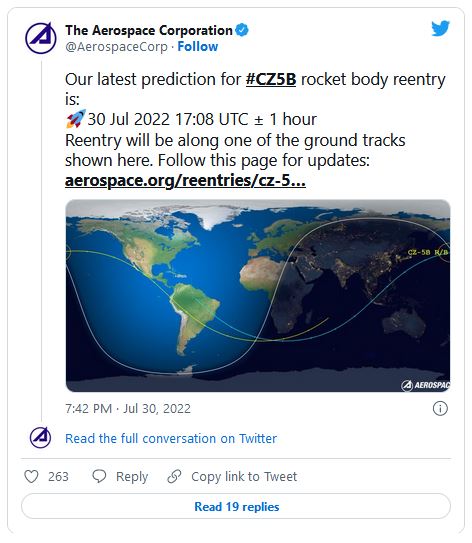
Task: Open the large Aerospace Corporation avatar
Action: coord(41,38)
